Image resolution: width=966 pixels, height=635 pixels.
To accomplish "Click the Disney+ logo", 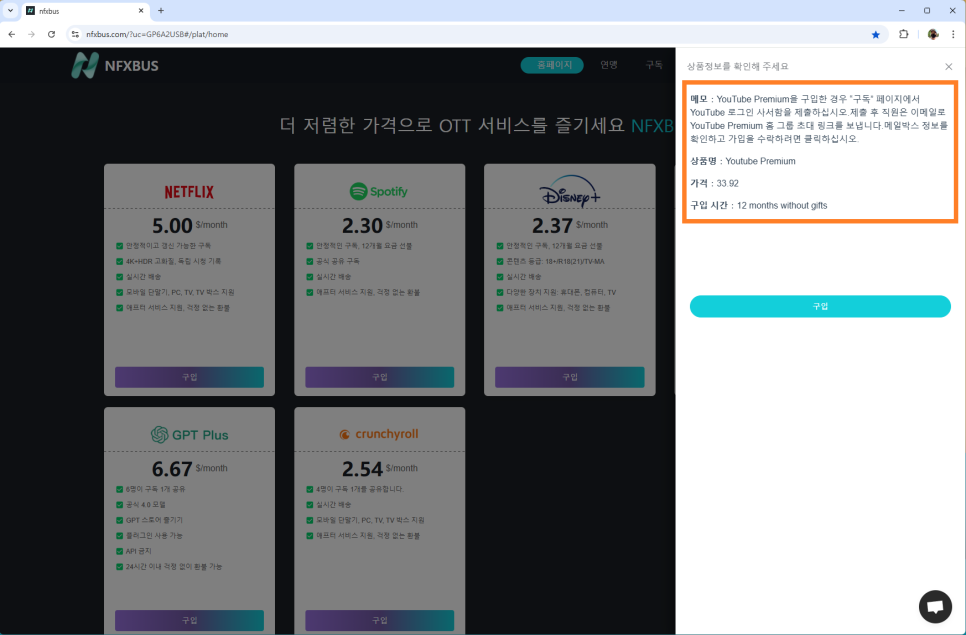I will 569,192.
